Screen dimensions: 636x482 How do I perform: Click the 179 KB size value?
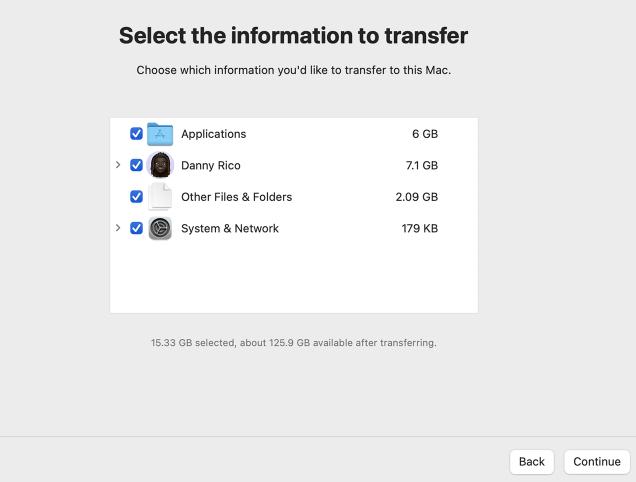[x=419, y=228]
